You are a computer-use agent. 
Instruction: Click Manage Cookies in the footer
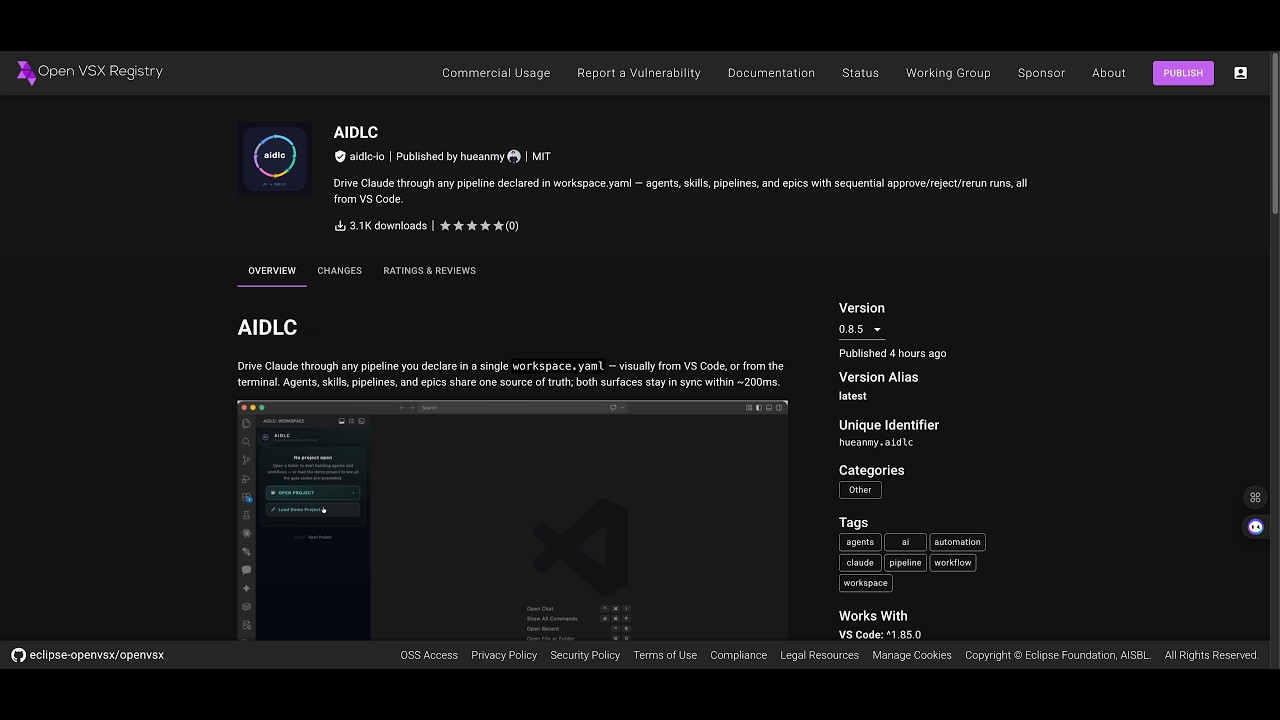pos(912,655)
